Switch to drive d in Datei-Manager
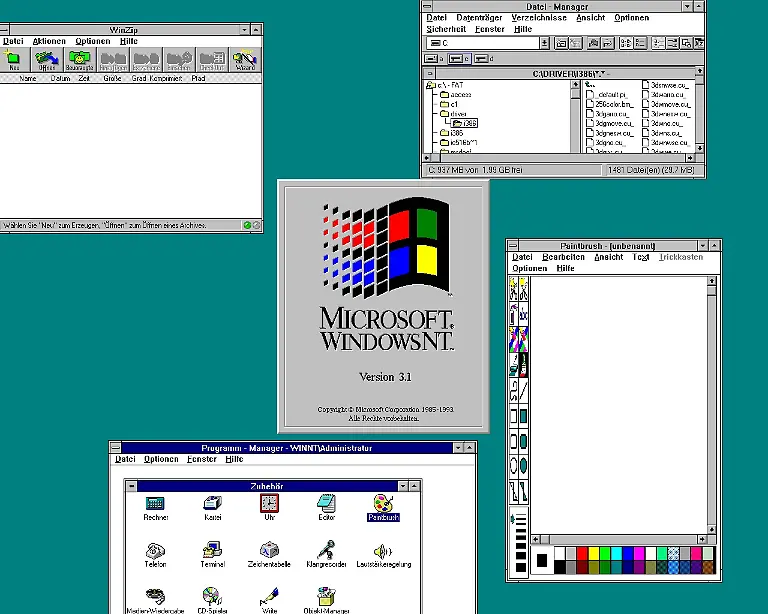The width and height of the screenshot is (768, 614). click(483, 59)
